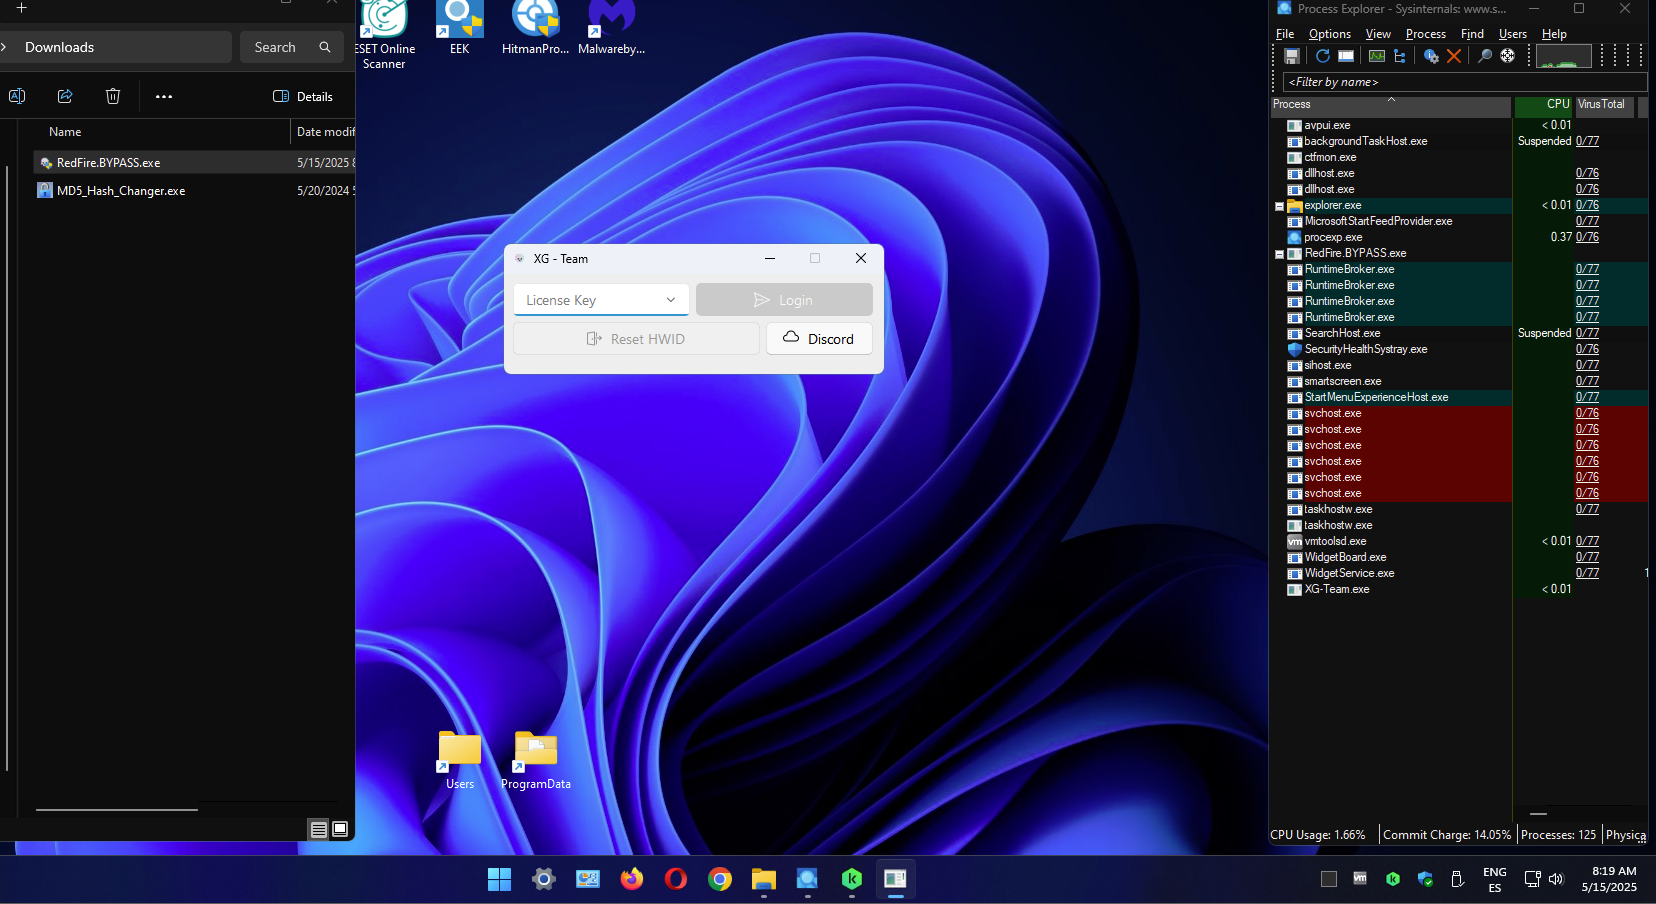Toggle the Details pane in File Explorer

(x=303, y=96)
